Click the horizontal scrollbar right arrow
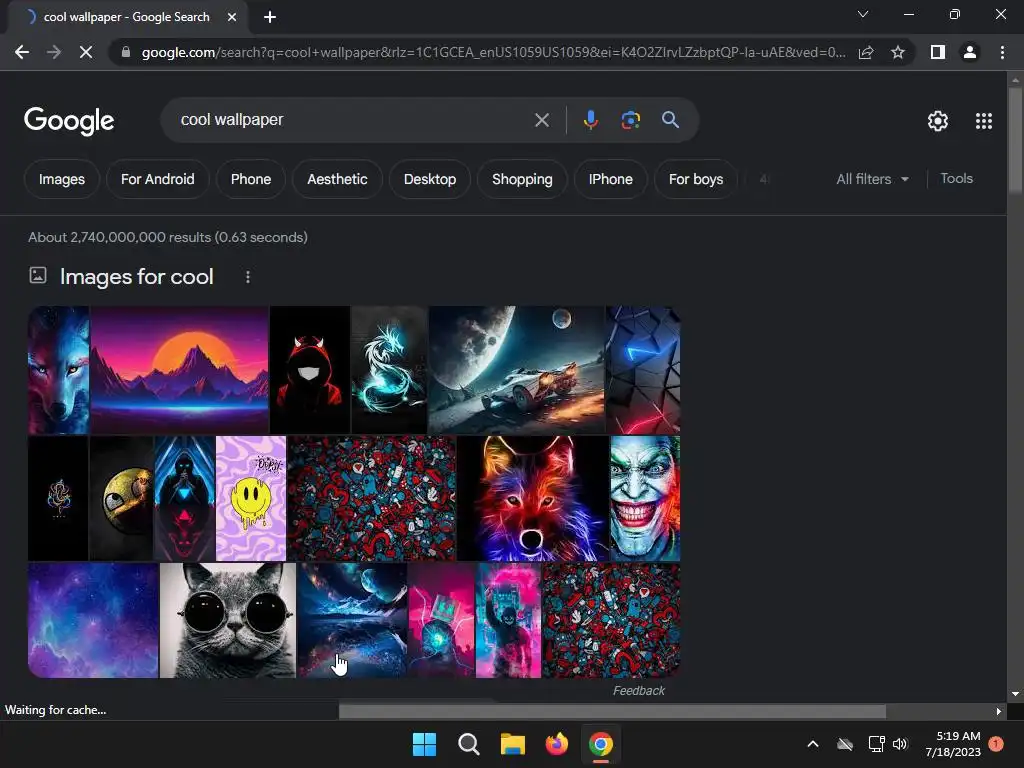 click(x=999, y=711)
